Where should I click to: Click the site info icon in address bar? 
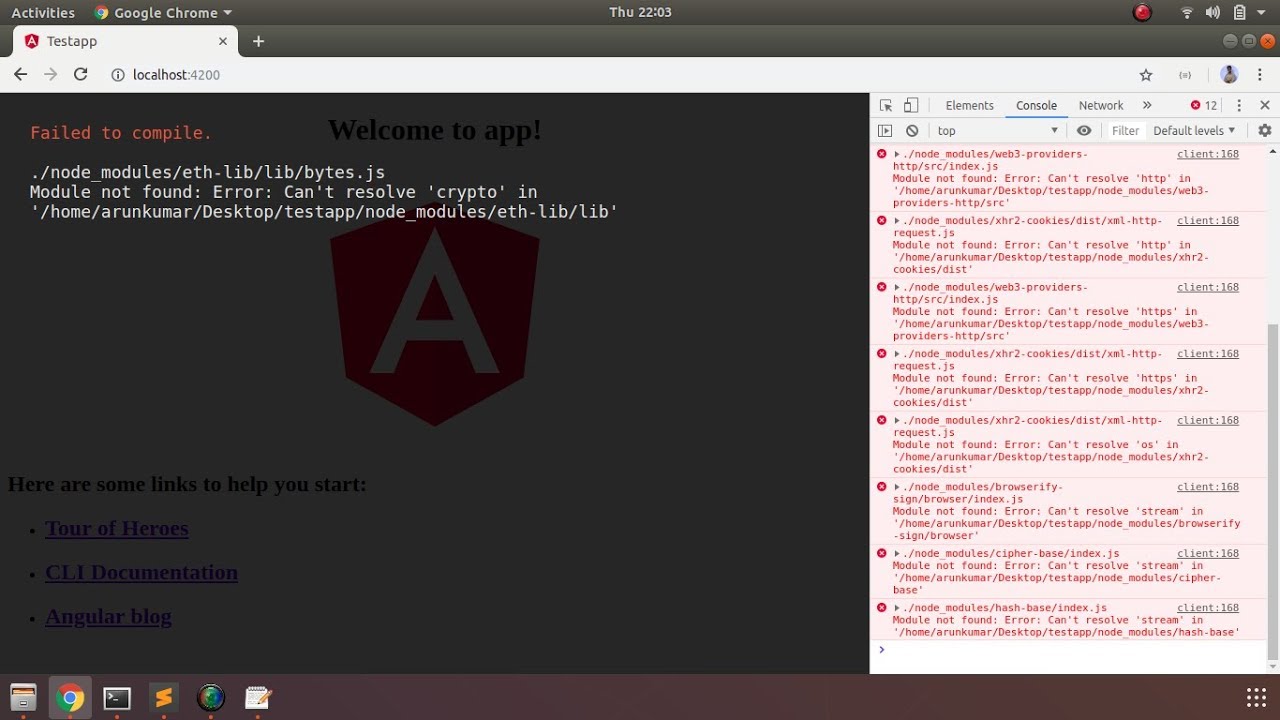tap(117, 75)
